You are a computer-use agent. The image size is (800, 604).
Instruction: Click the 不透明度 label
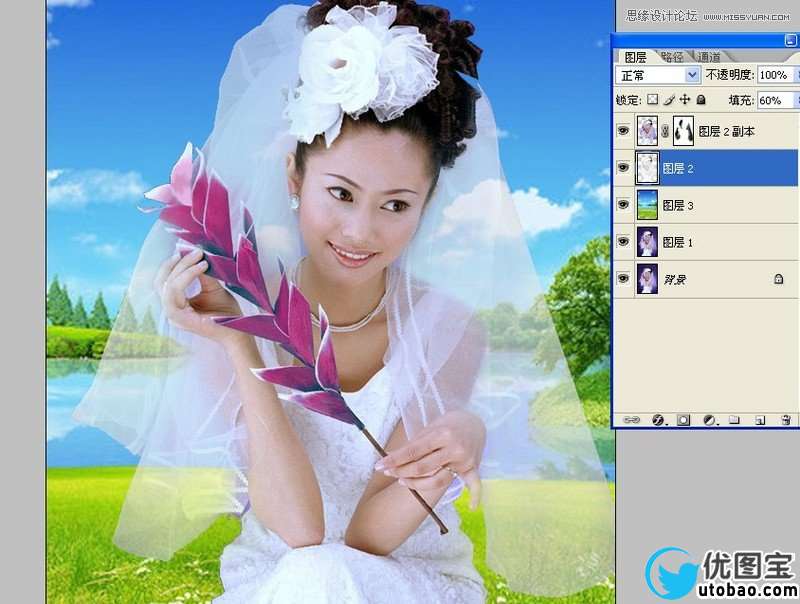(x=729, y=75)
